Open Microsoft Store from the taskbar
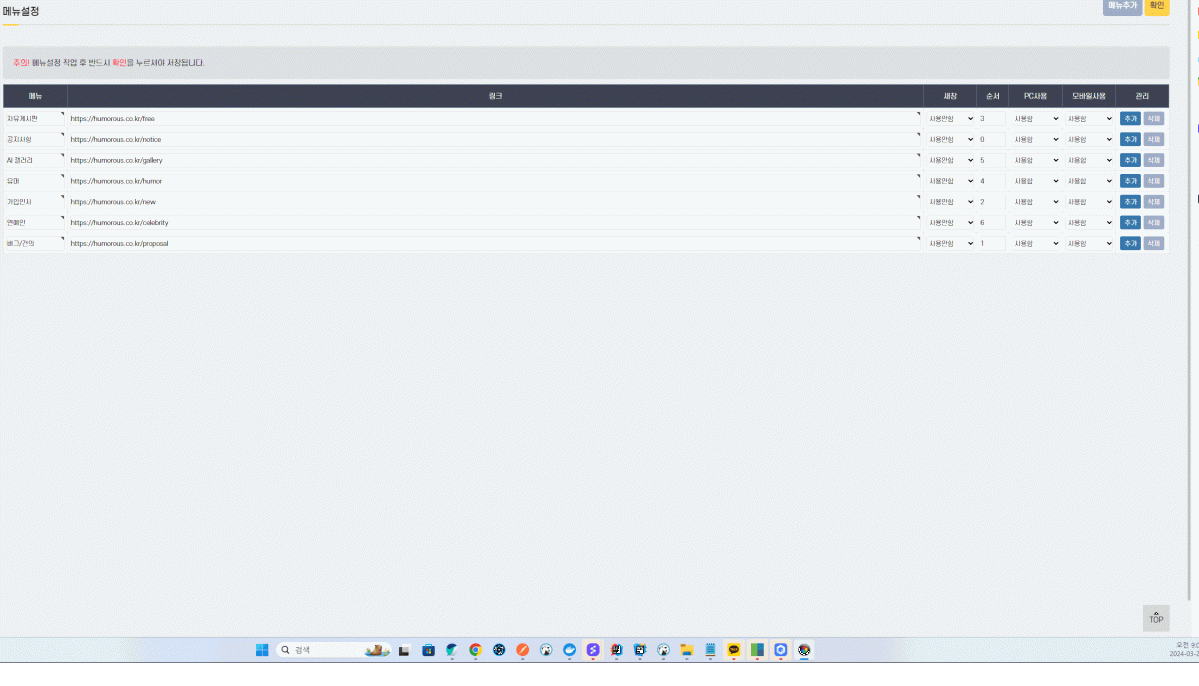The image size is (1199, 686). (x=428, y=650)
